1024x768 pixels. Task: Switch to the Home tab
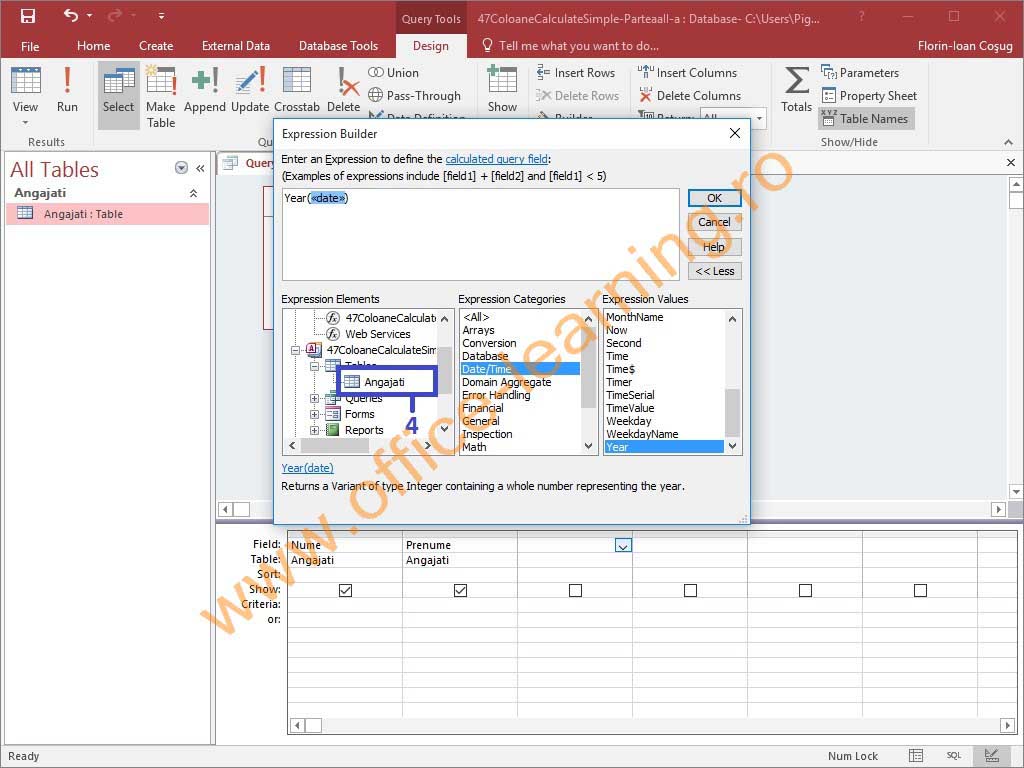coord(93,46)
